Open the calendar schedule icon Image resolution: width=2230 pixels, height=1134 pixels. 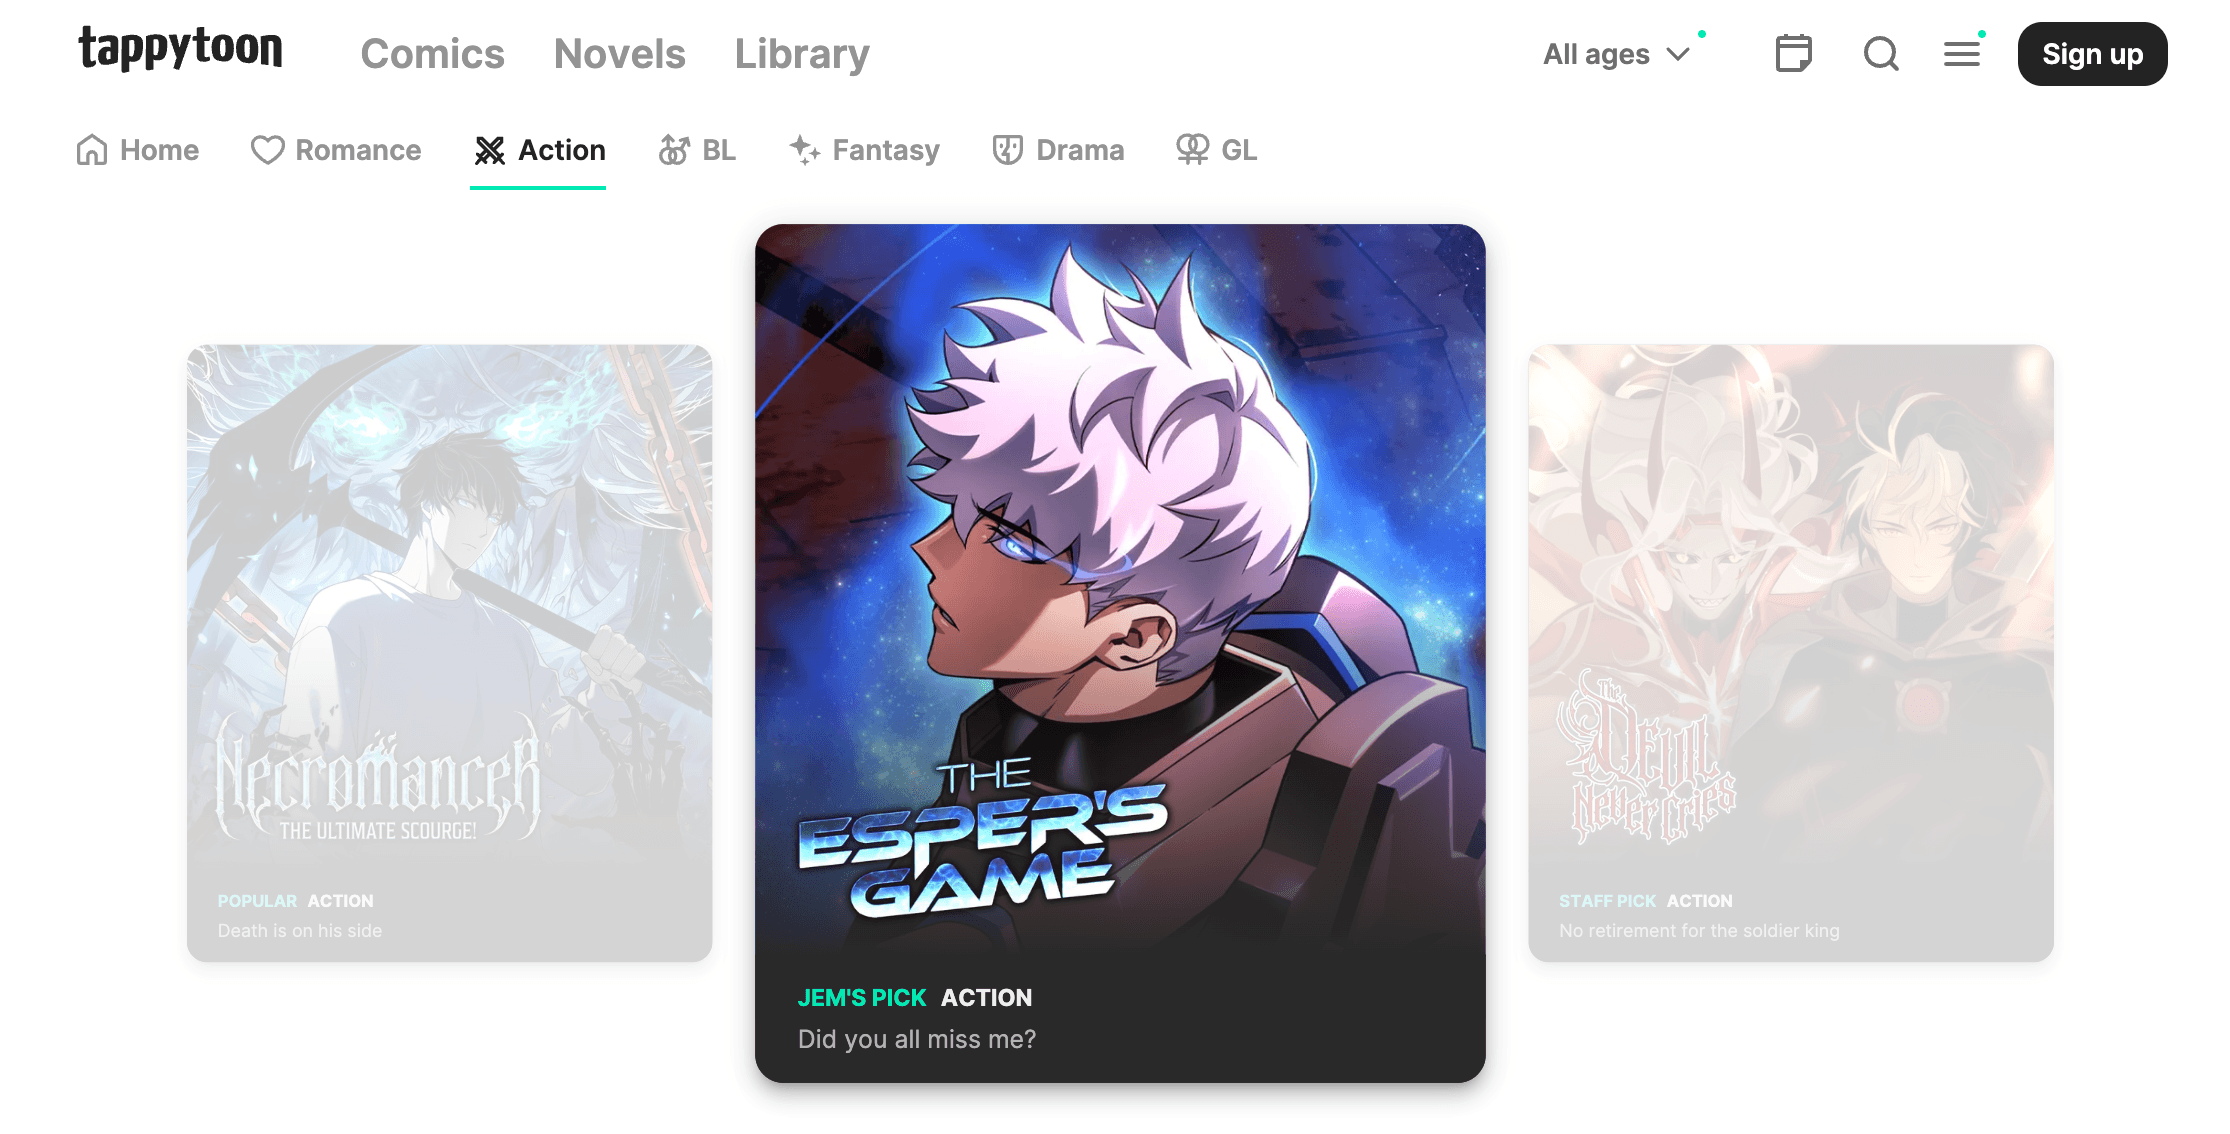pos(1793,53)
